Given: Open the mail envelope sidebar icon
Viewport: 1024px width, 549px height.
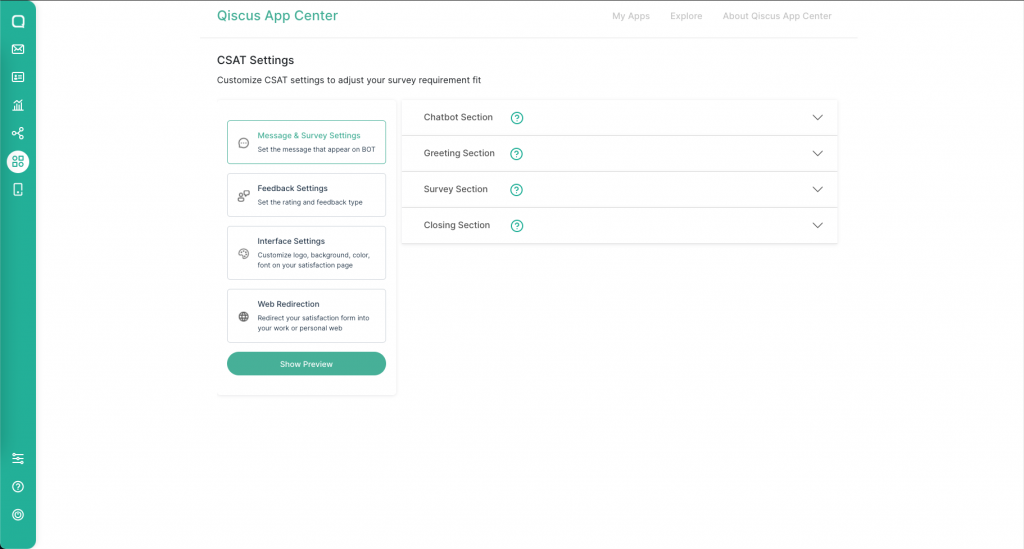Looking at the screenshot, I should tap(18, 49).
